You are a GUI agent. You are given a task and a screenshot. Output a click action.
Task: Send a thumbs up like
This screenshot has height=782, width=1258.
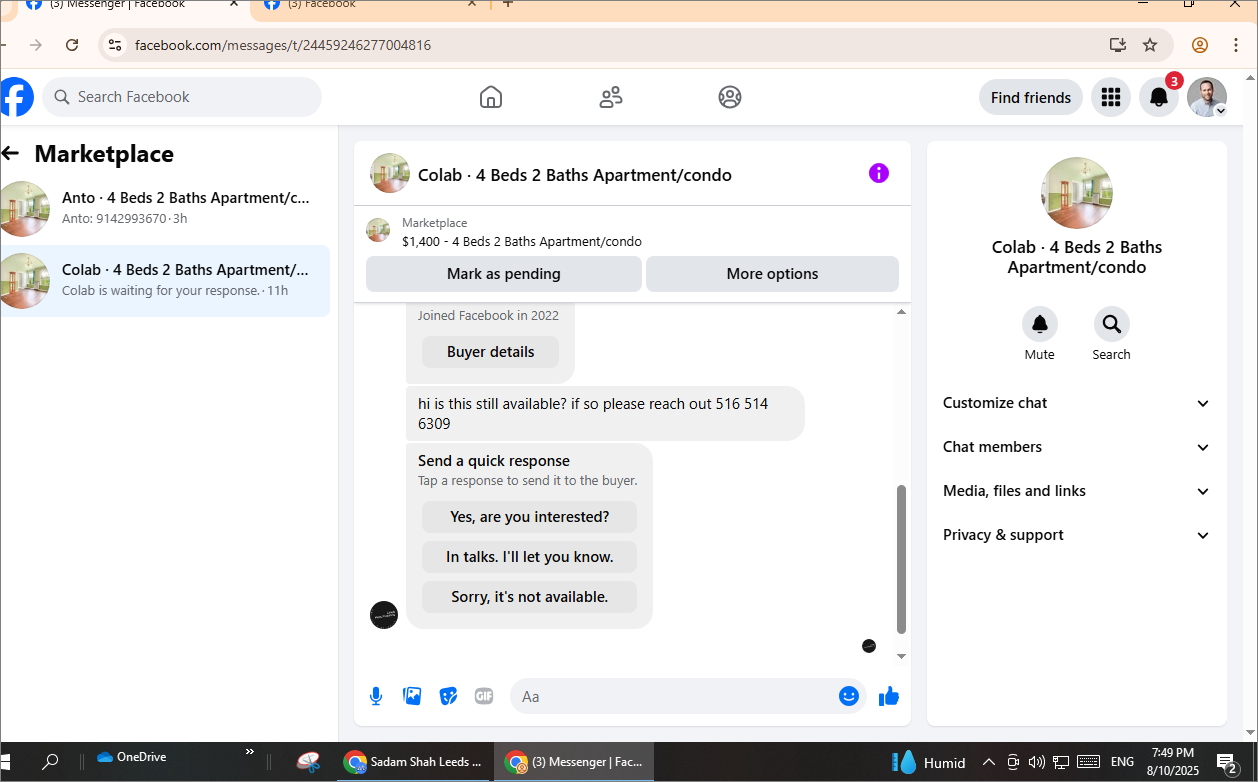[889, 696]
